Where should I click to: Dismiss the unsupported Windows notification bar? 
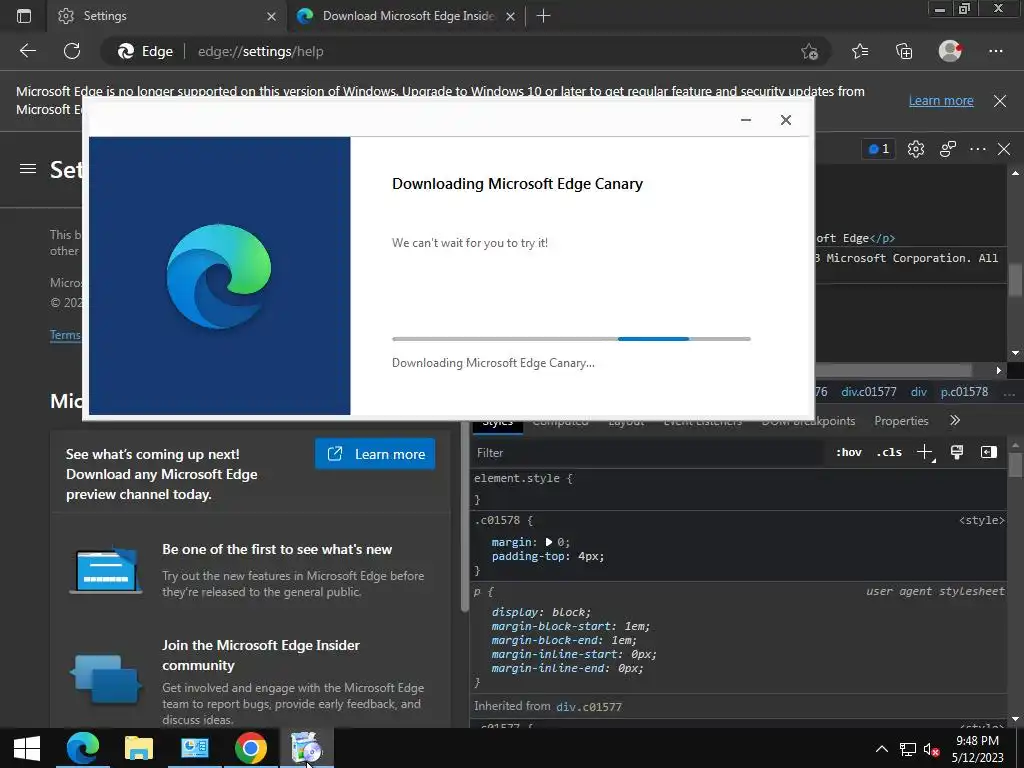(x=1000, y=101)
